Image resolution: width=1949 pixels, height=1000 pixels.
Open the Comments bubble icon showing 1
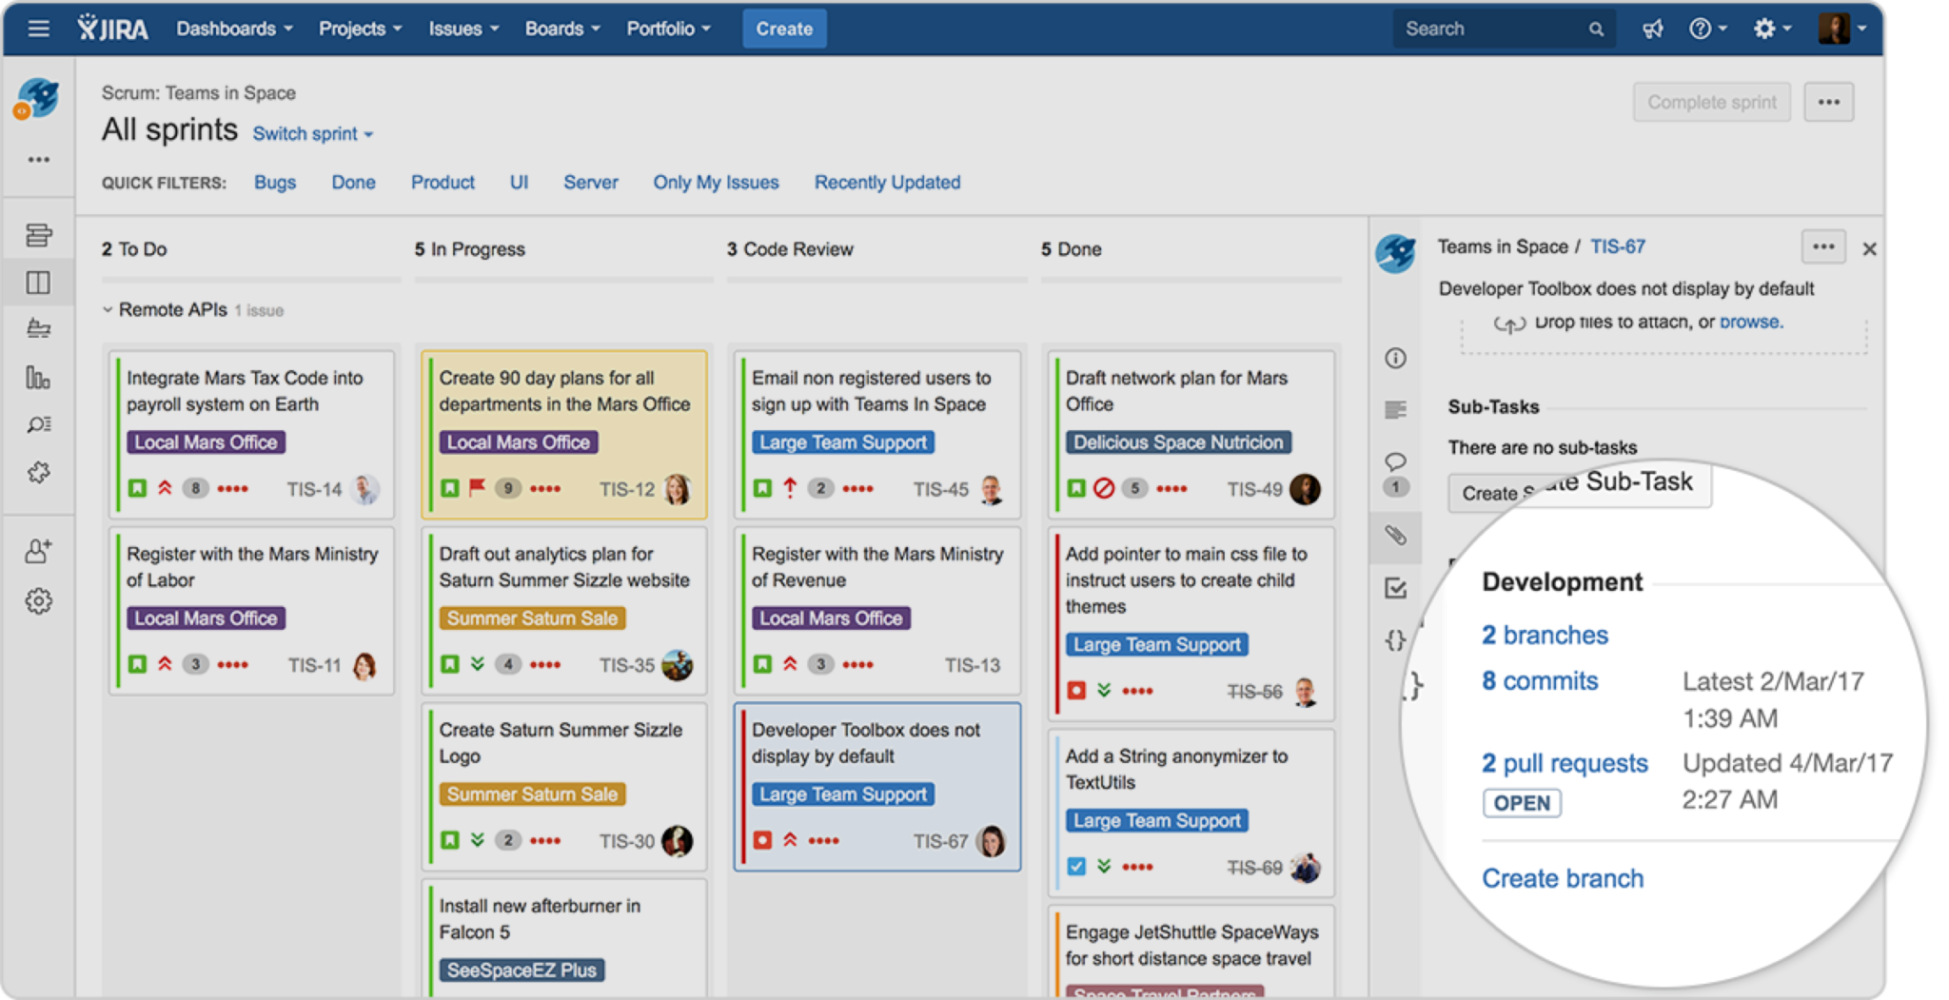point(1395,462)
